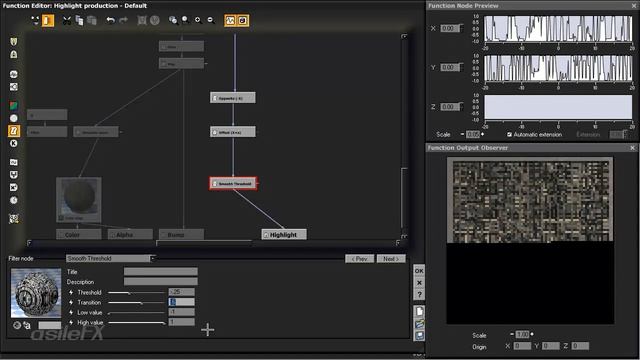Toggle the Automatic extension checkbox
The width and height of the screenshot is (640, 360).
click(509, 134)
